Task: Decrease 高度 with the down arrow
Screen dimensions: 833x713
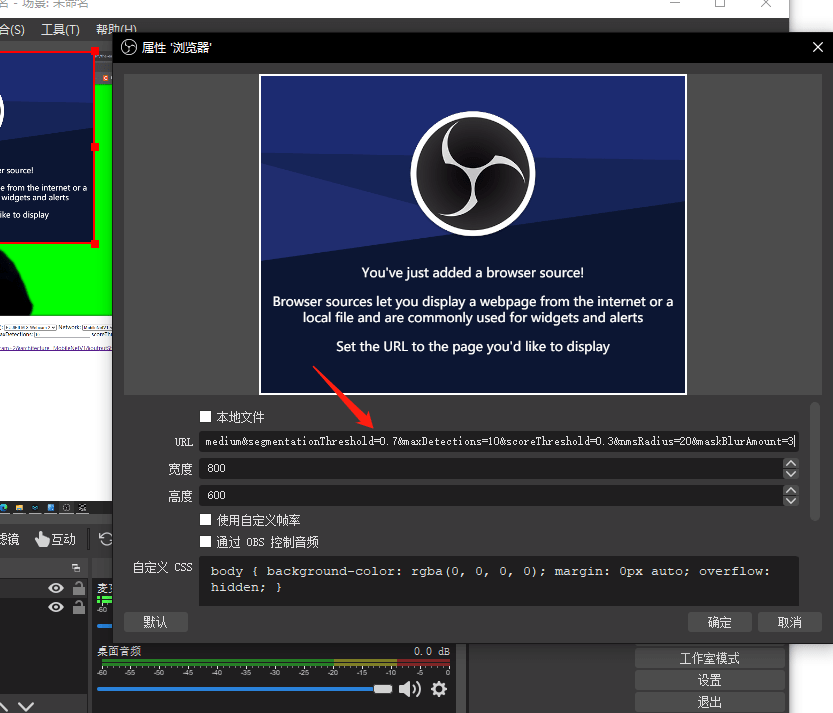Action: click(790, 500)
